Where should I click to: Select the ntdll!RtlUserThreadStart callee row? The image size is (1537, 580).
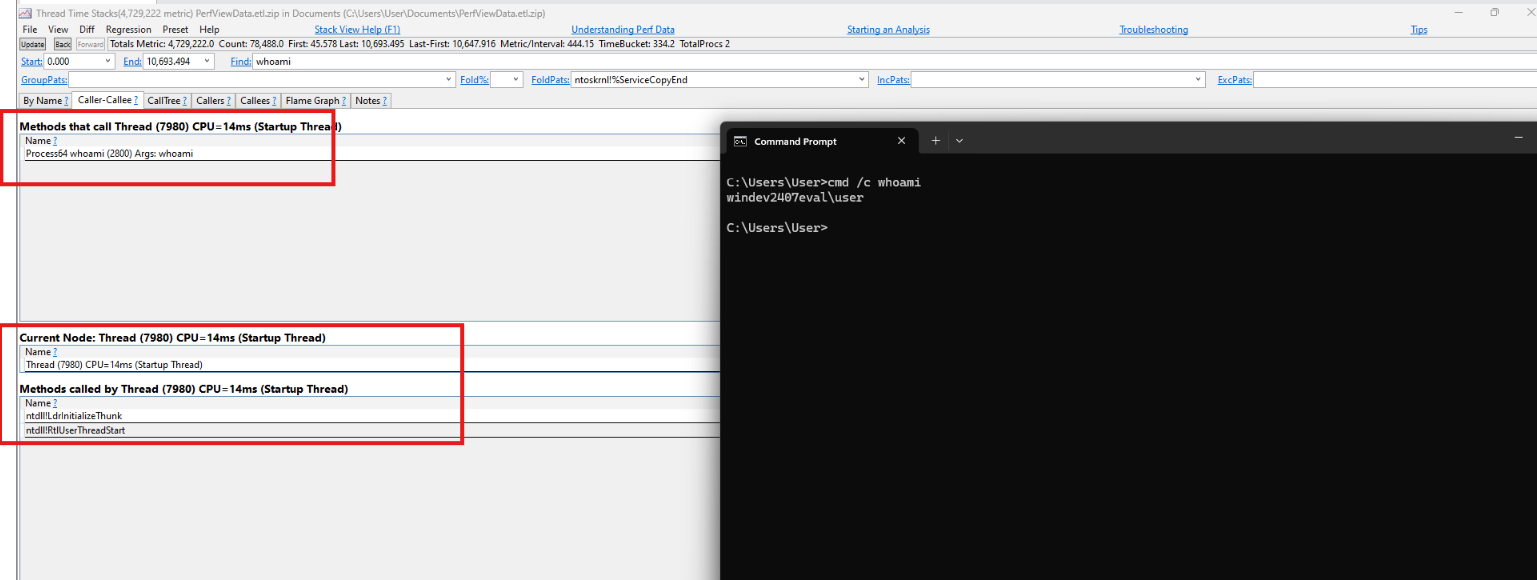pyautogui.click(x=371, y=430)
